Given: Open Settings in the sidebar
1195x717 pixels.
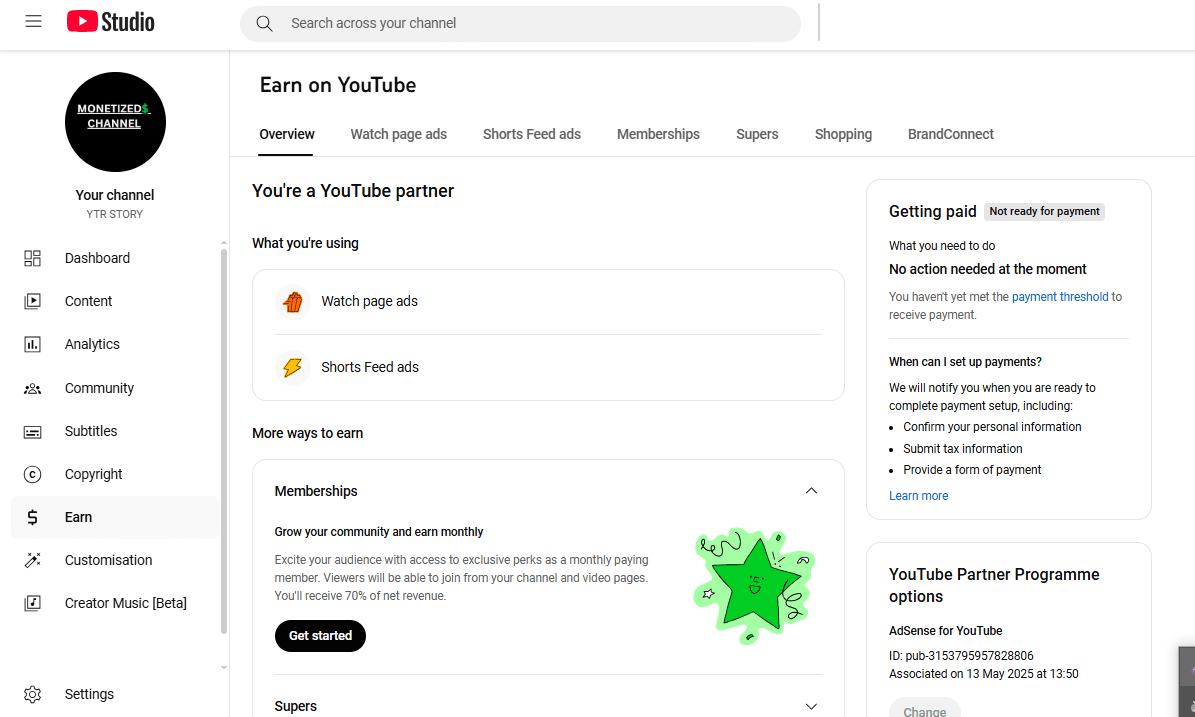Looking at the screenshot, I should pyautogui.click(x=115, y=694).
